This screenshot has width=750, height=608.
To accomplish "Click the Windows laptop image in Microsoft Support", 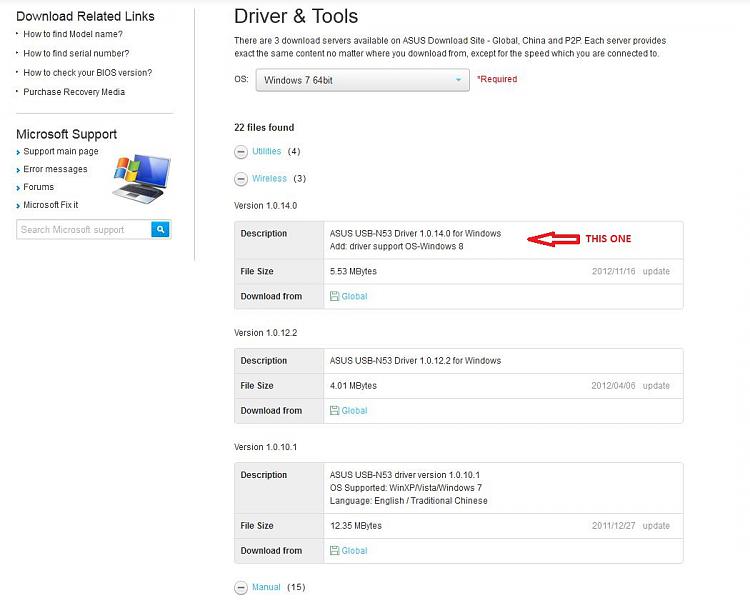I will pyautogui.click(x=142, y=178).
